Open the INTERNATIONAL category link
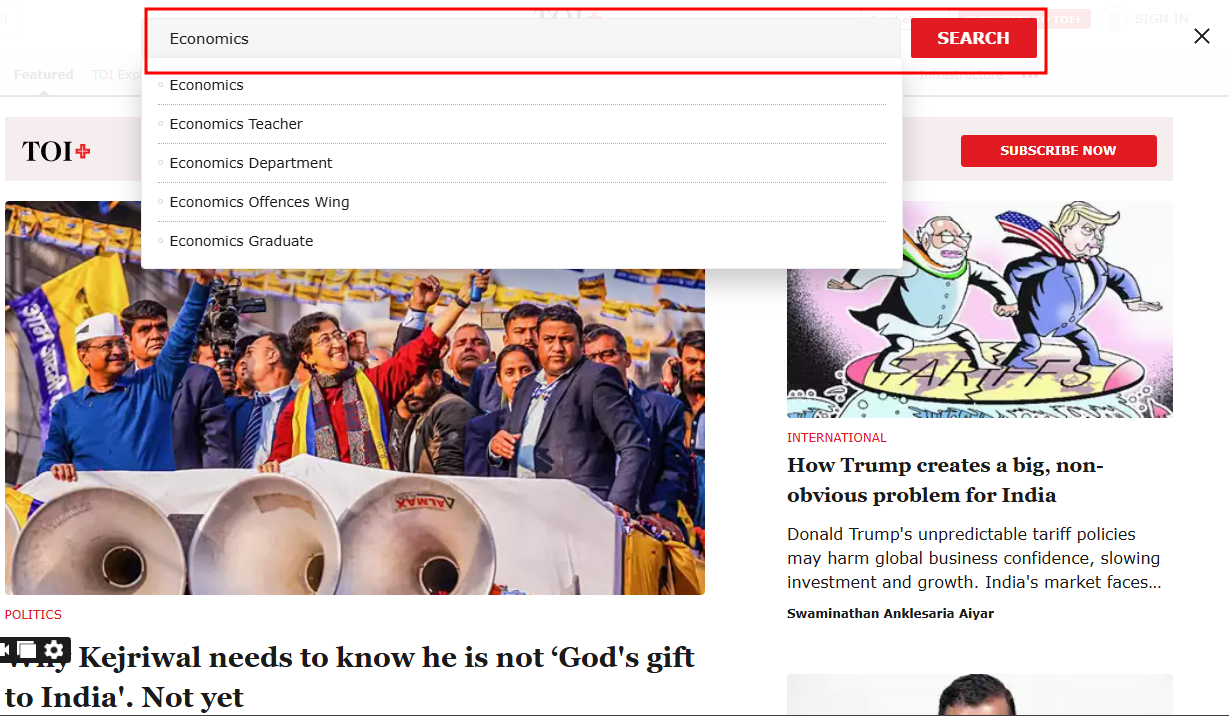The image size is (1229, 716). point(837,438)
